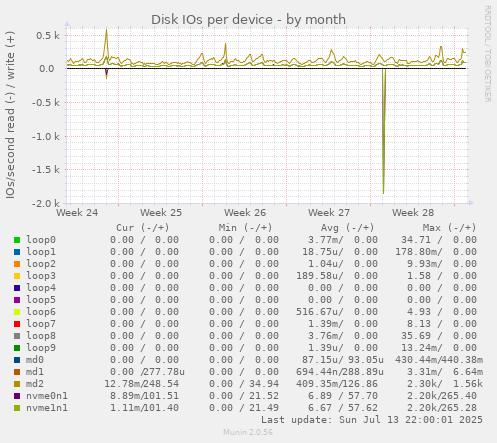This screenshot has height=443, width=497.
Task: Select the loop8 legend label
Action: (41, 336)
